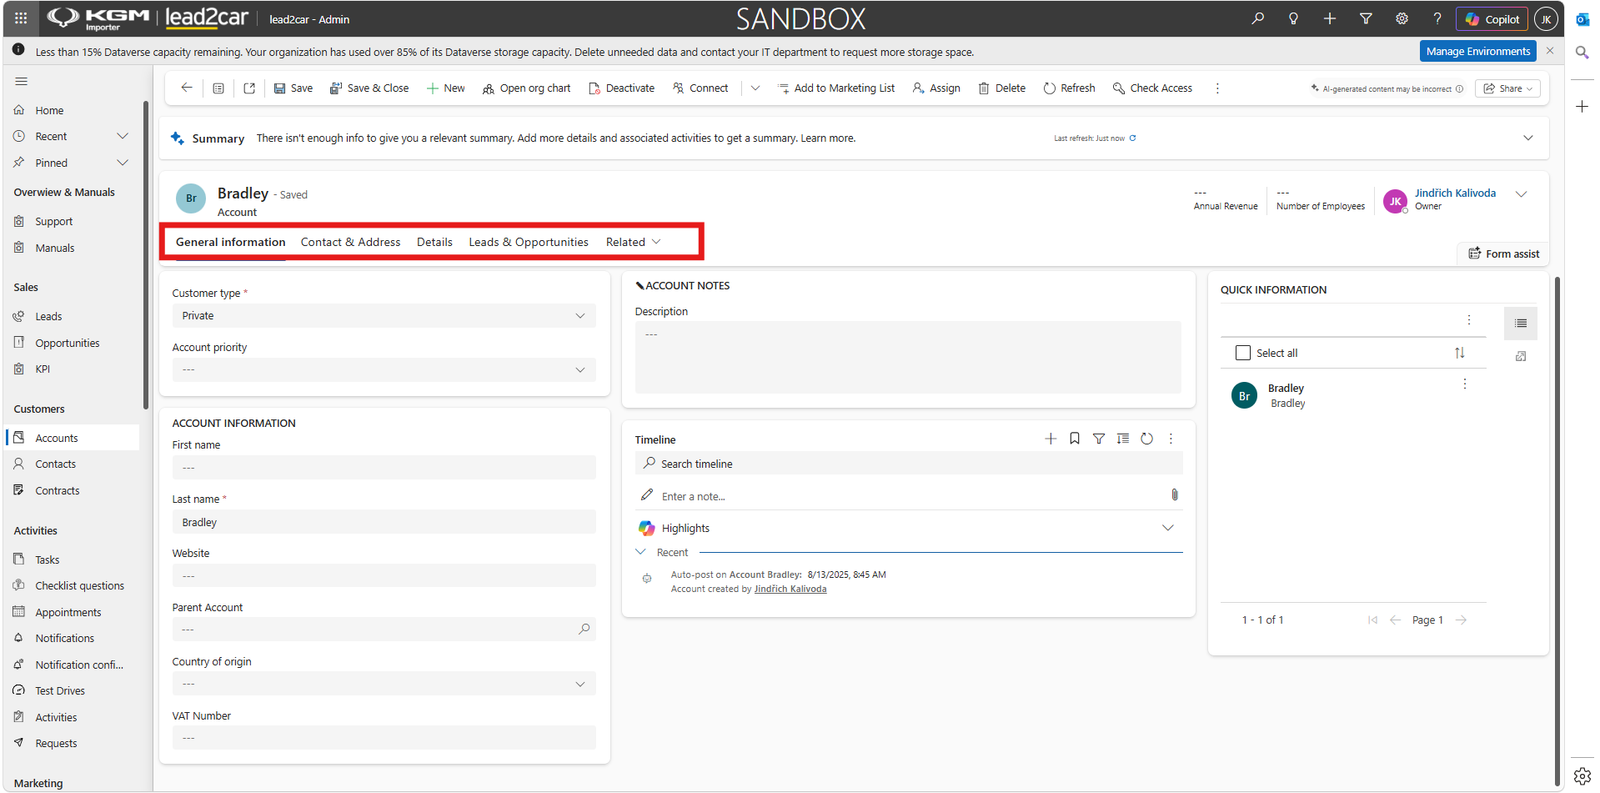Click the Search timeline box
Screen dimensions: 1600x793
pos(909,464)
